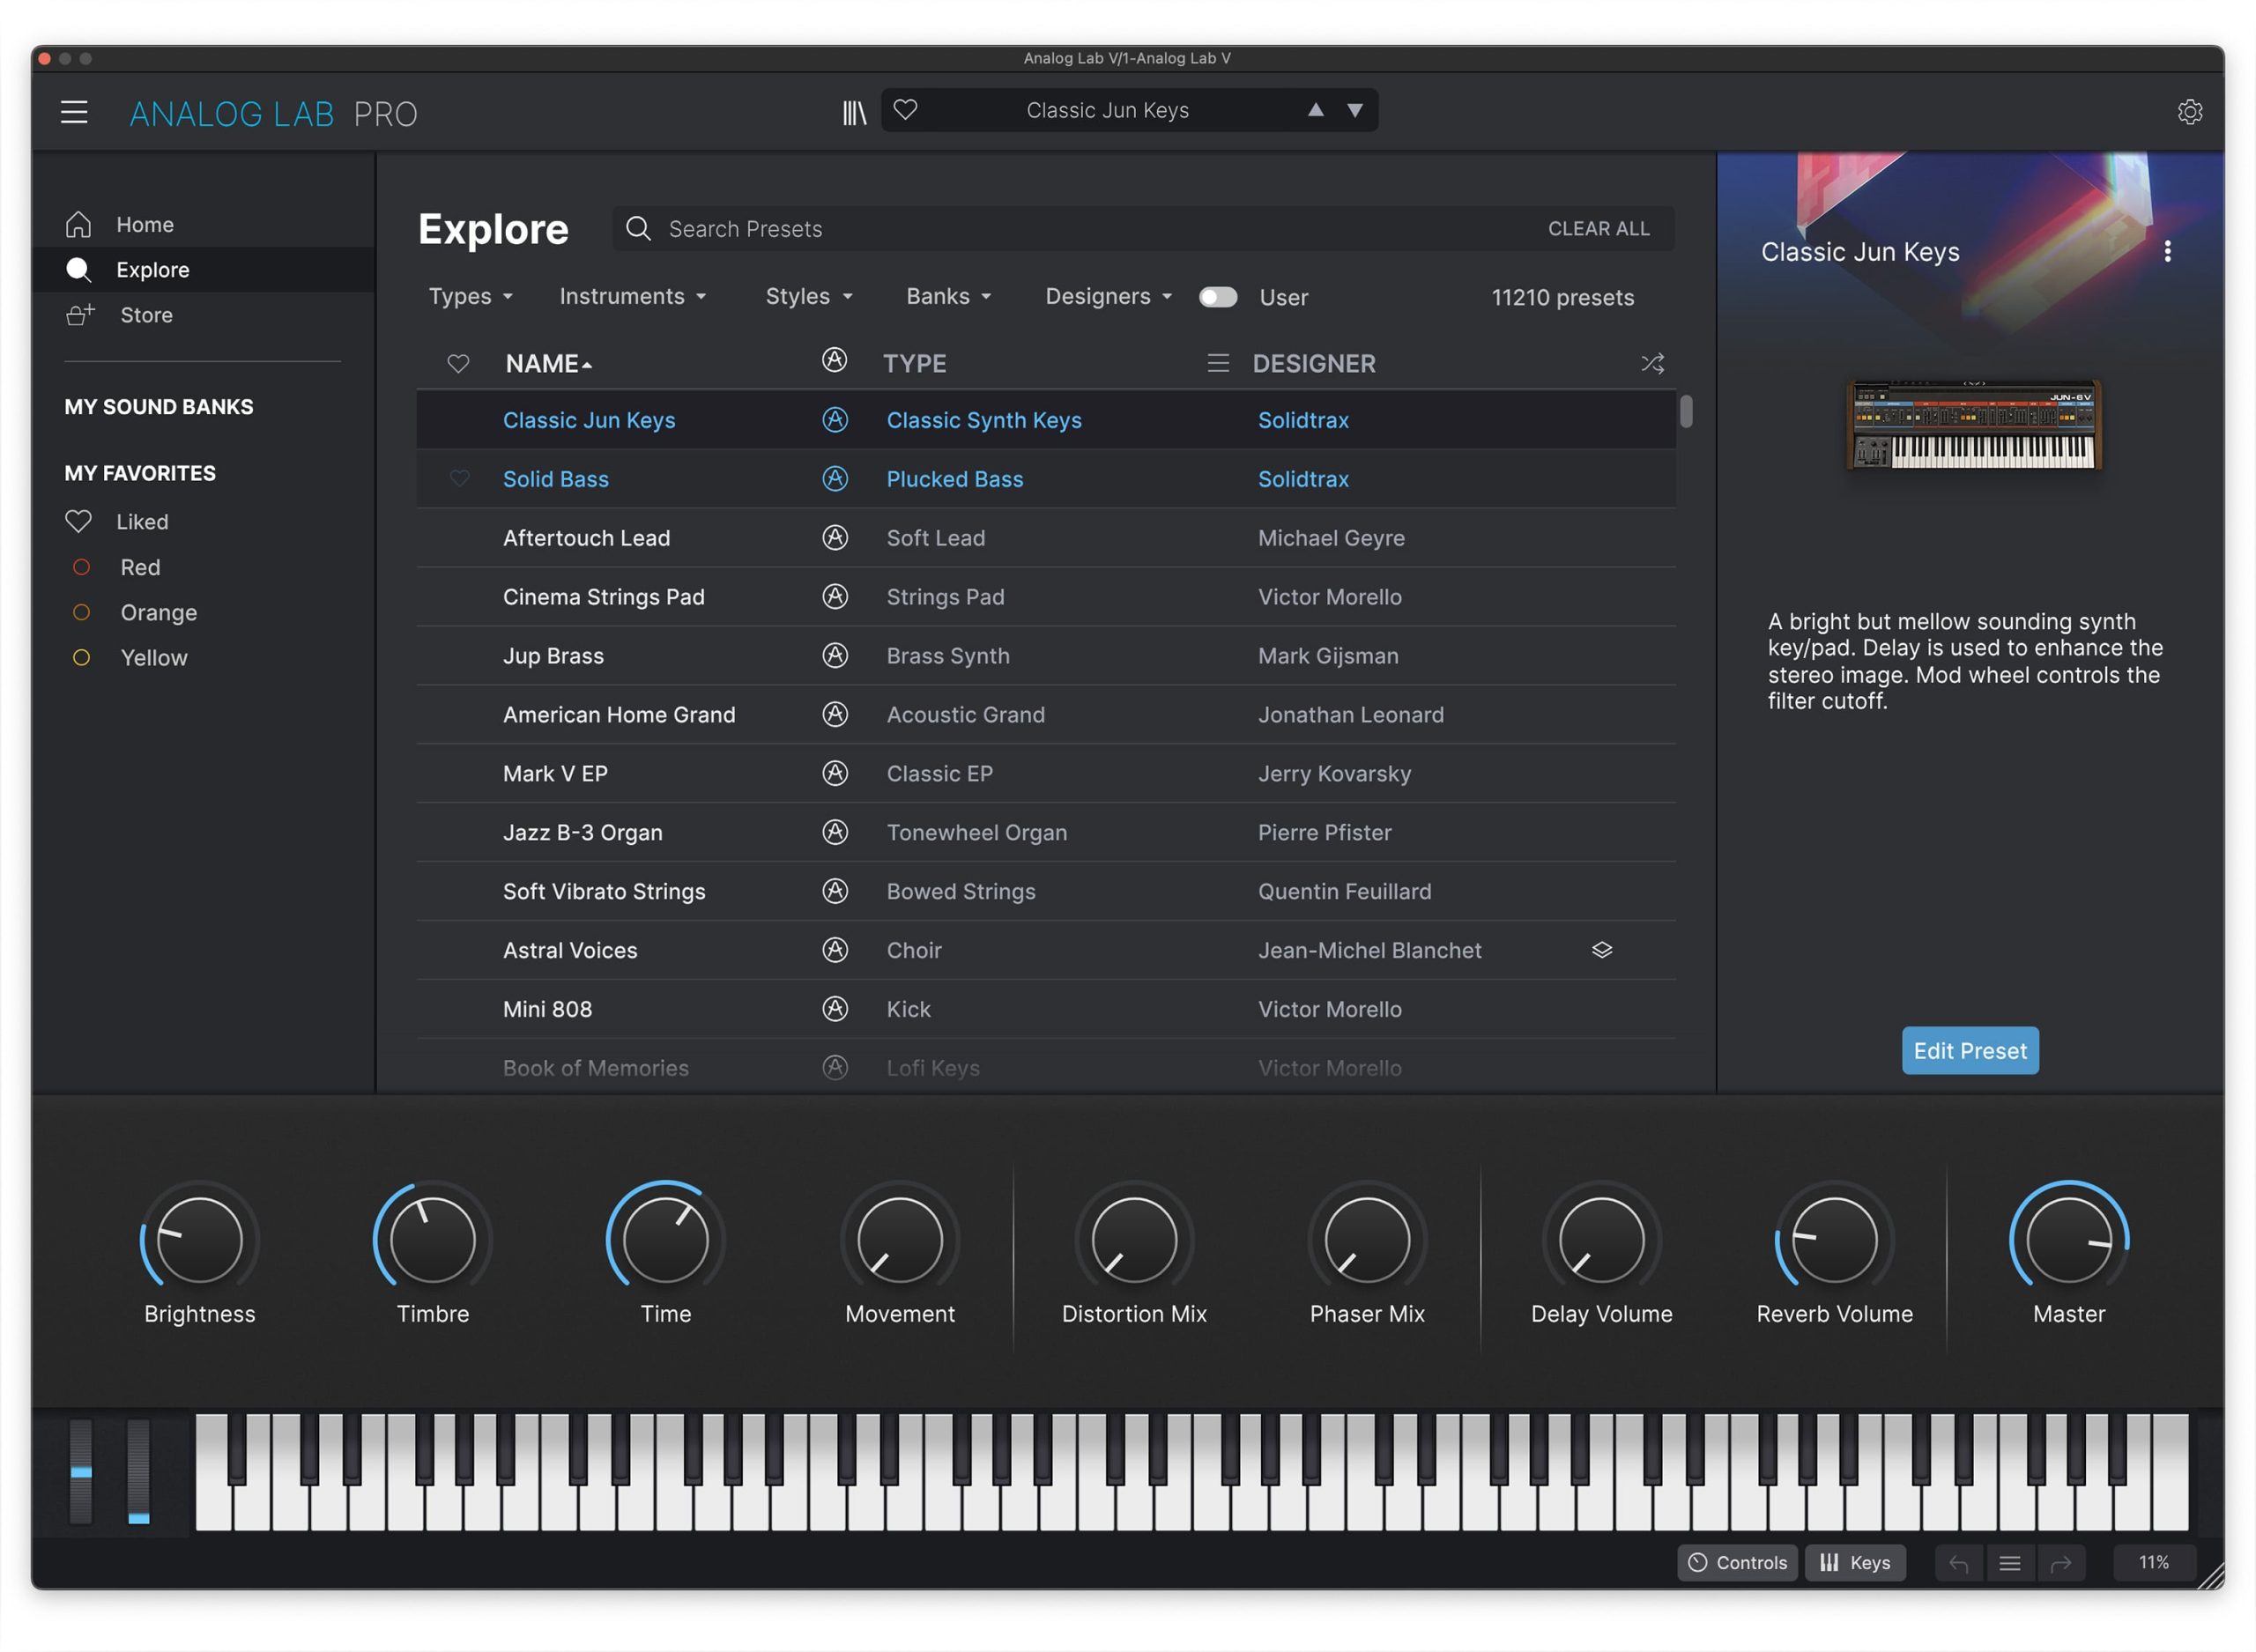This screenshot has width=2256, height=1652.
Task: Open the three-dot menu for Classic Jun Keys
Action: 2167,251
